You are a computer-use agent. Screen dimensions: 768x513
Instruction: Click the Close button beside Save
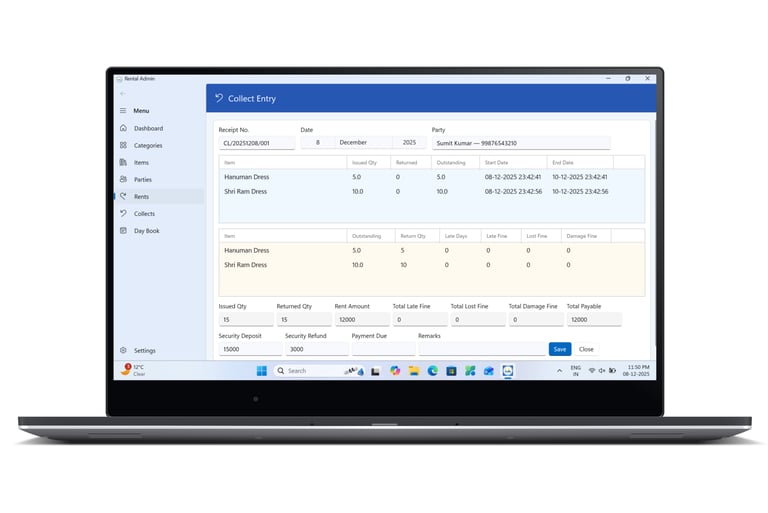click(586, 349)
